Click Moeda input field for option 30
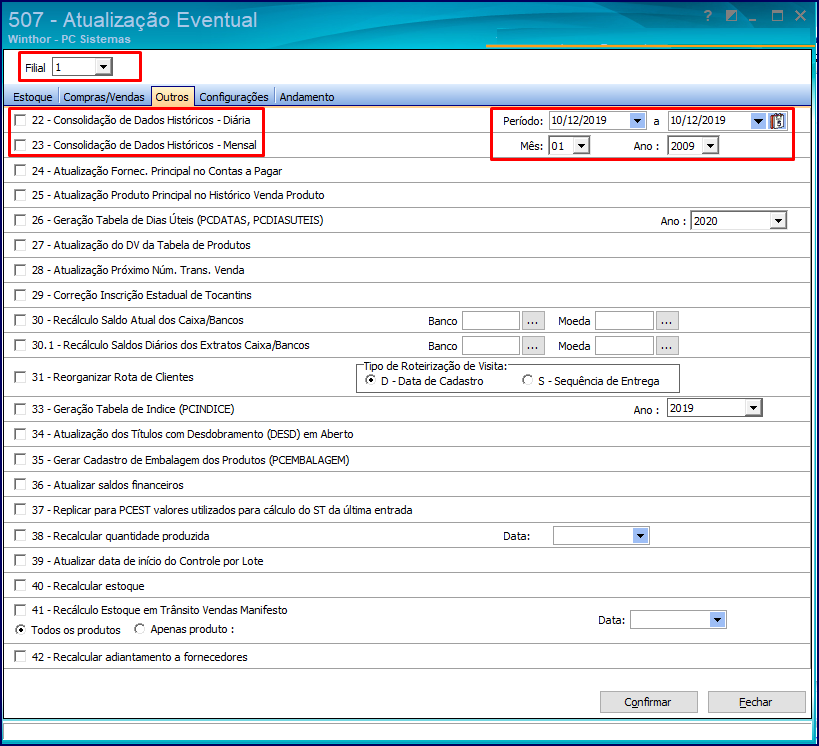 [x=625, y=321]
